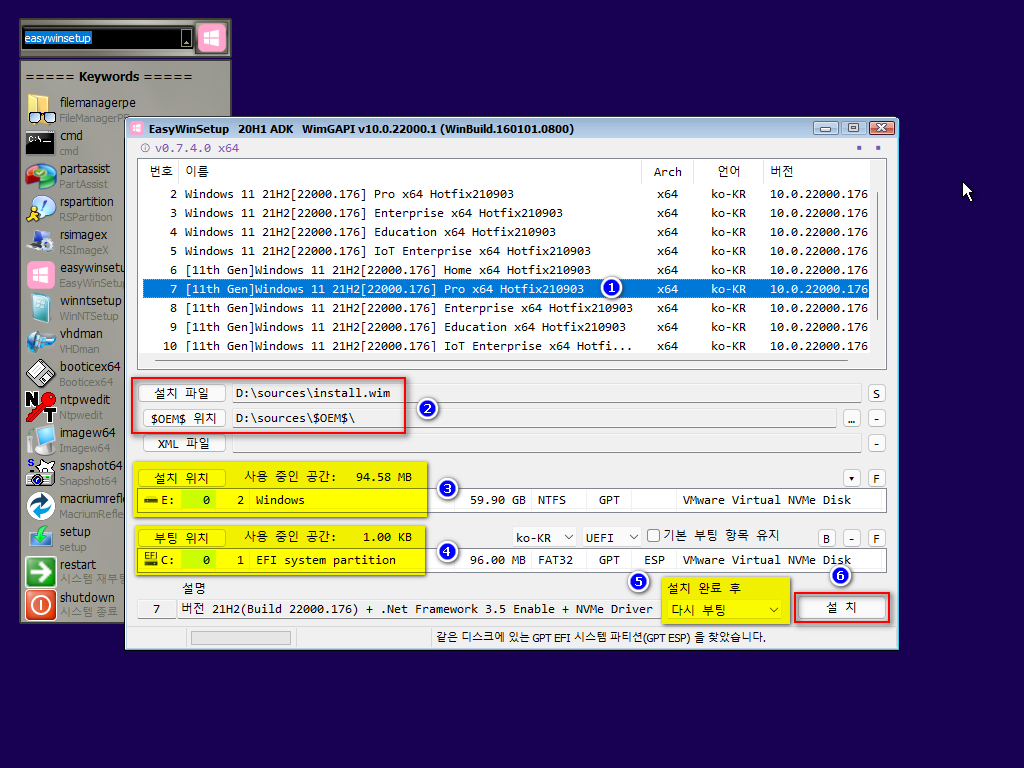Sort by Arch column header

coord(667,171)
